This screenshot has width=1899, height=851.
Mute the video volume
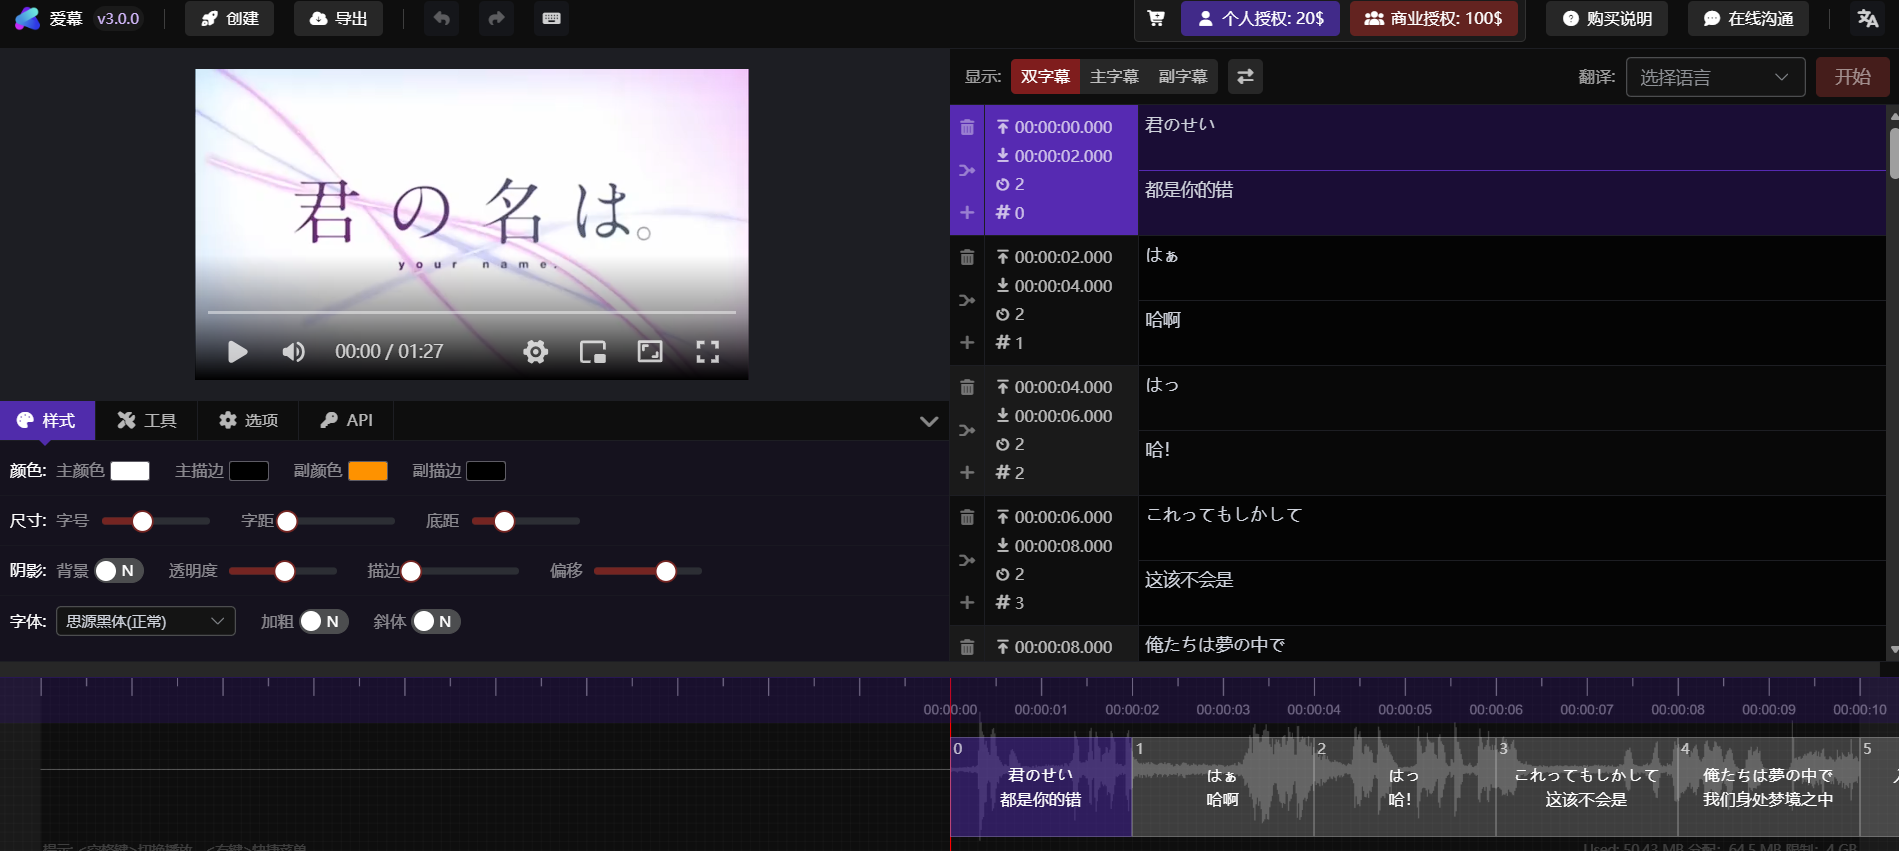click(x=293, y=351)
